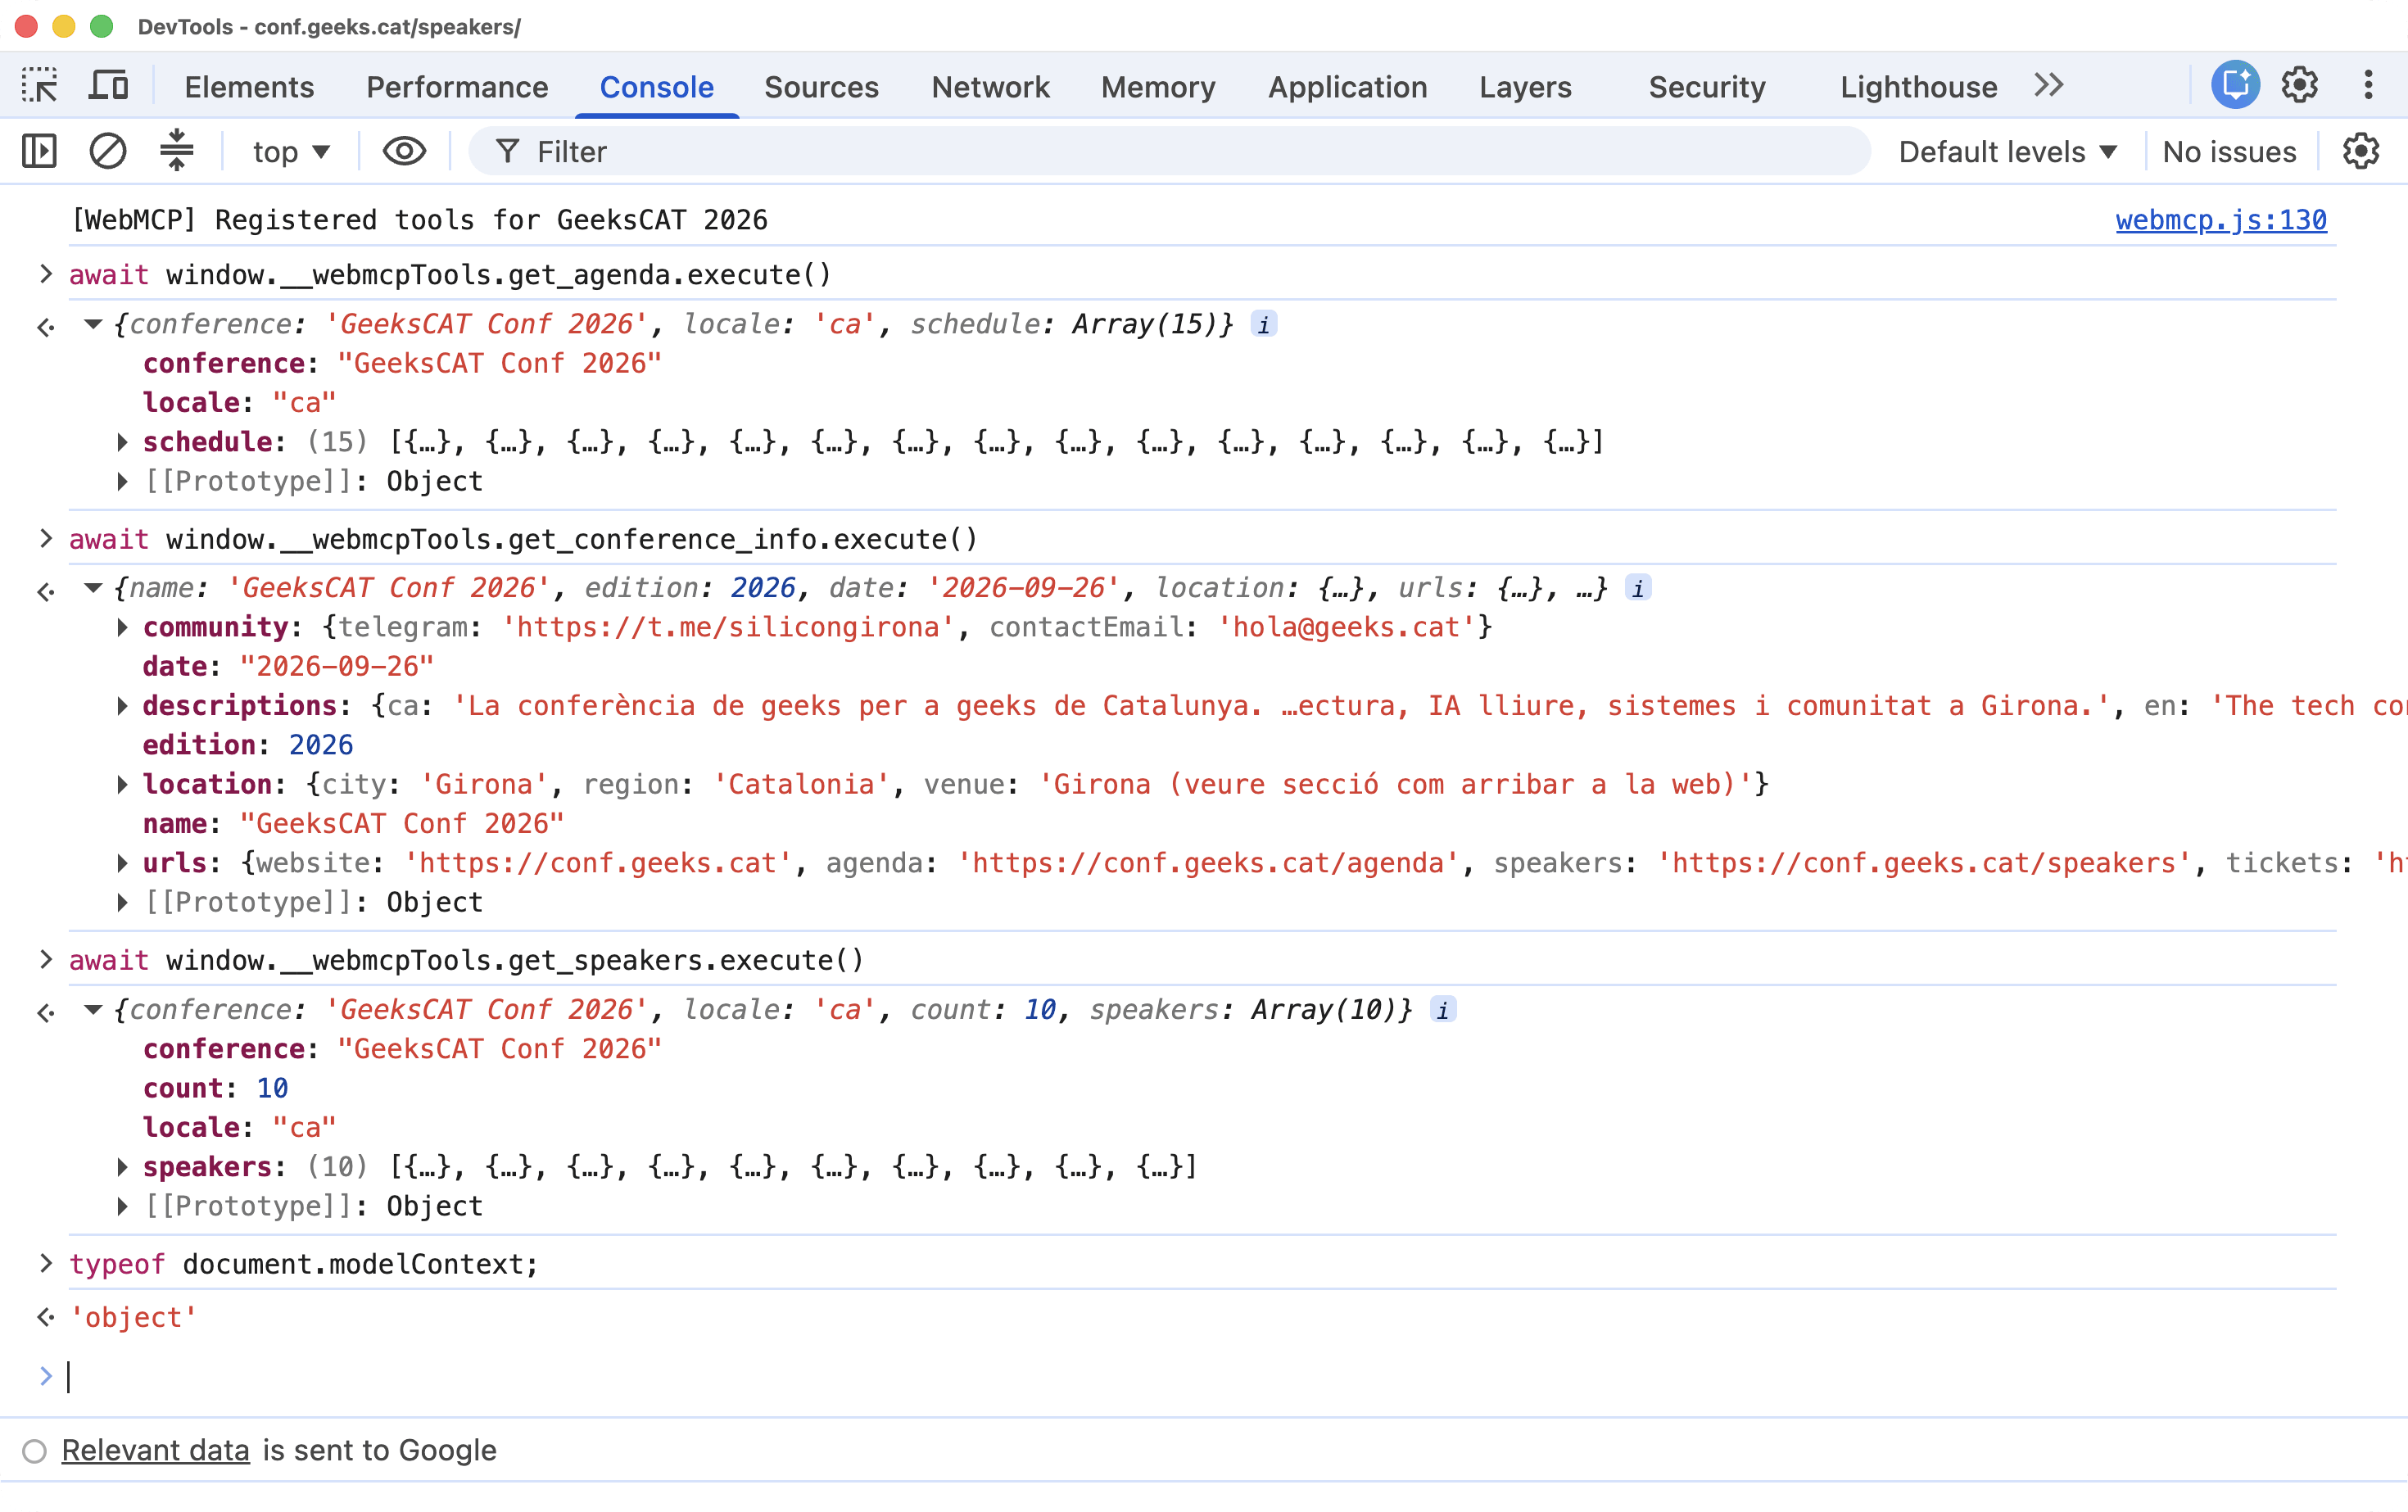Select the Console tab
The width and height of the screenshot is (2408, 1512).
click(x=657, y=87)
